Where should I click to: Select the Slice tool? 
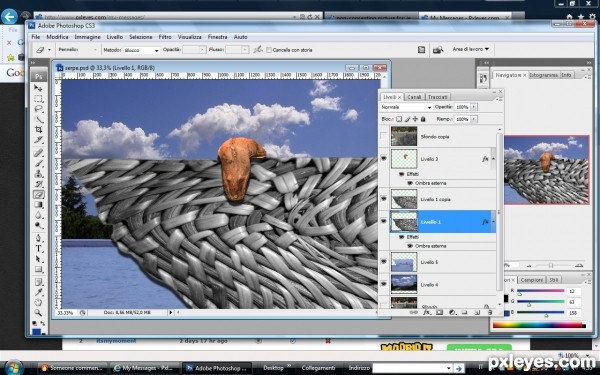[x=38, y=140]
